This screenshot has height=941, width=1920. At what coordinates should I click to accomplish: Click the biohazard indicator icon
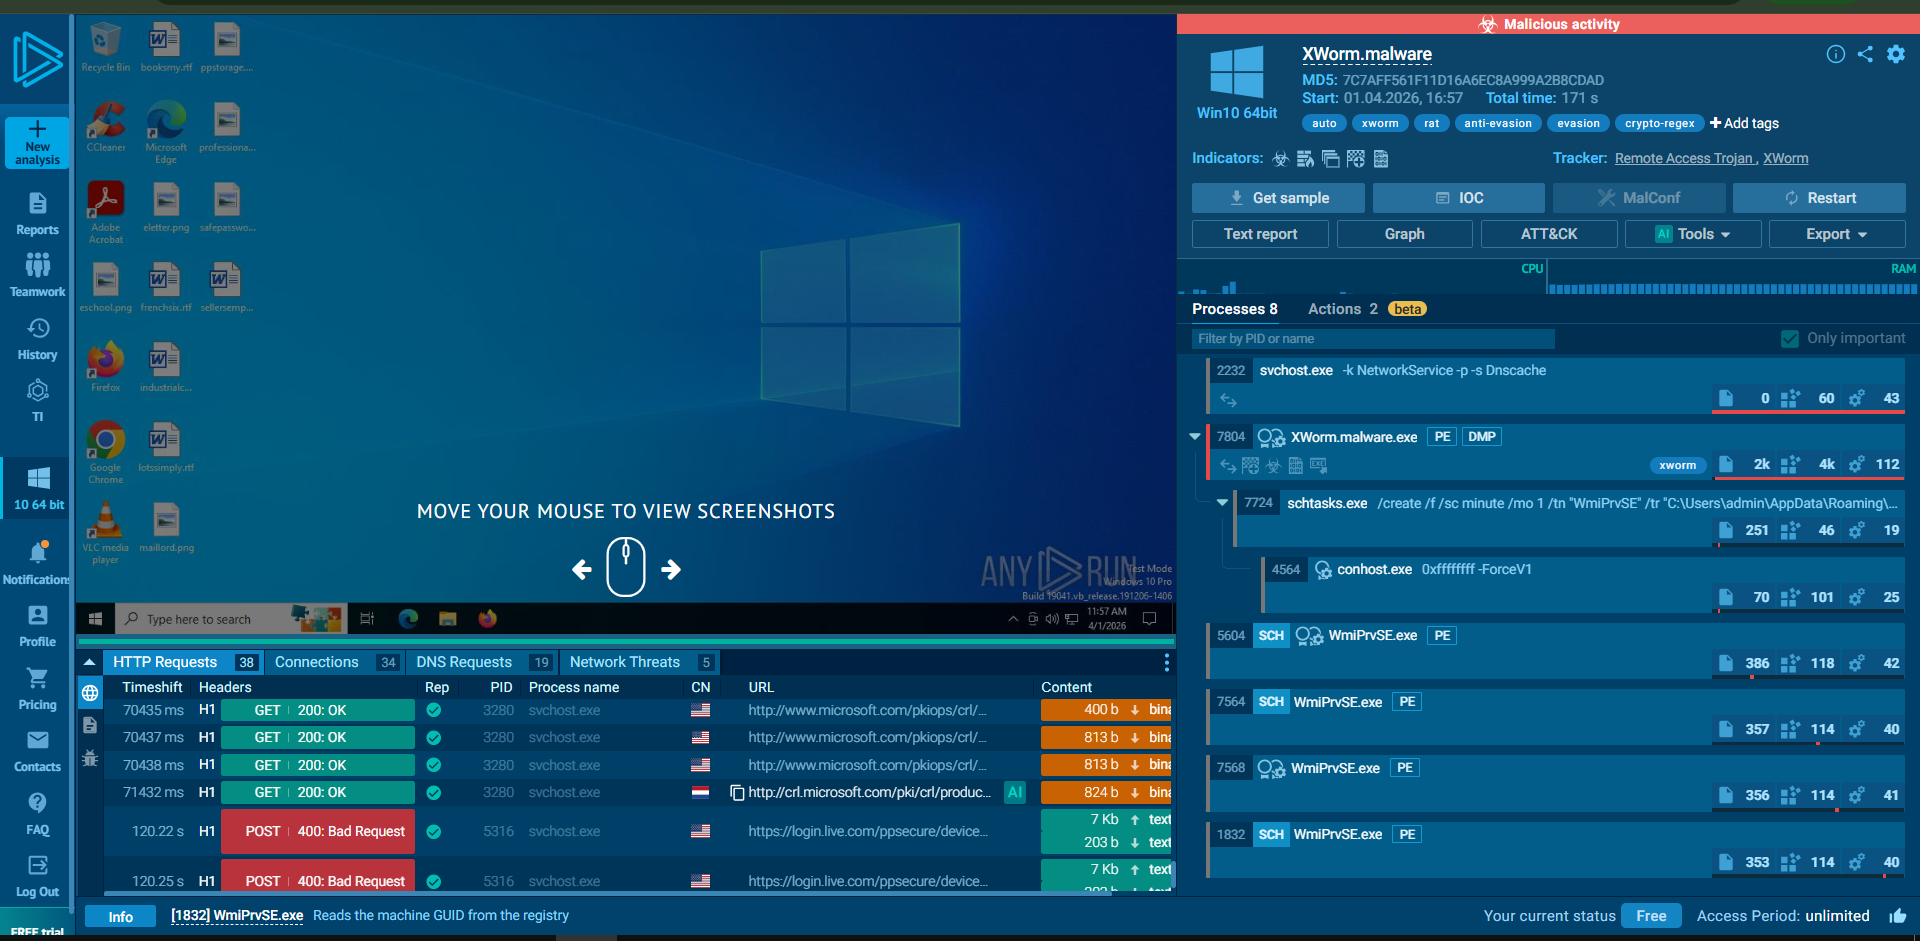(x=1280, y=158)
